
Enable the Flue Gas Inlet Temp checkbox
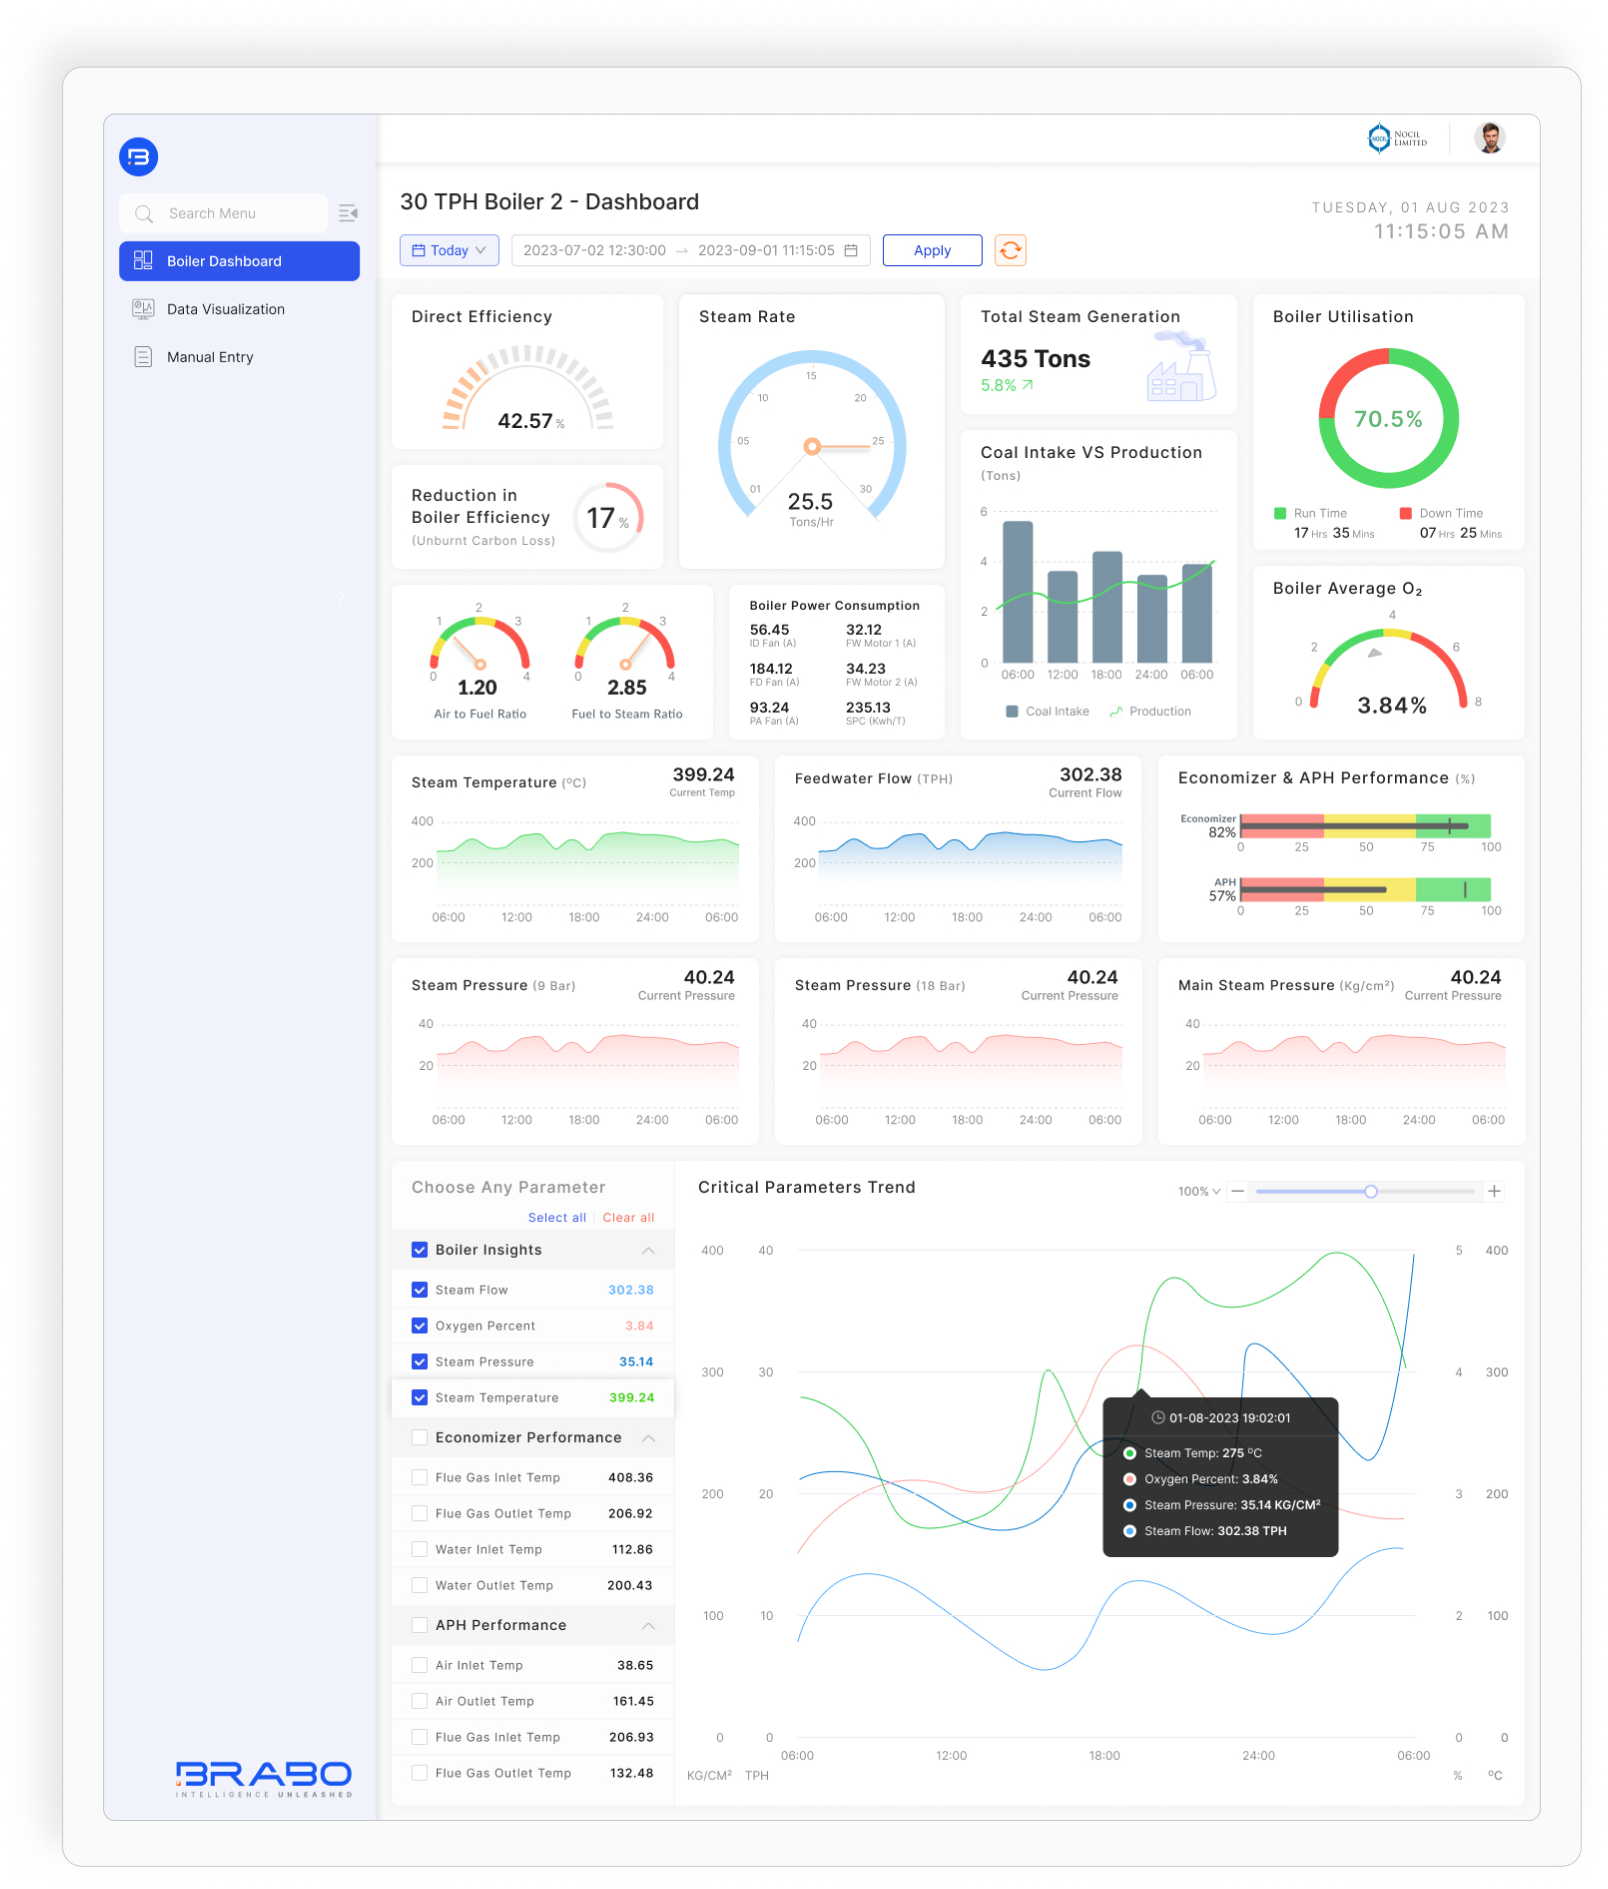pyautogui.click(x=420, y=1478)
